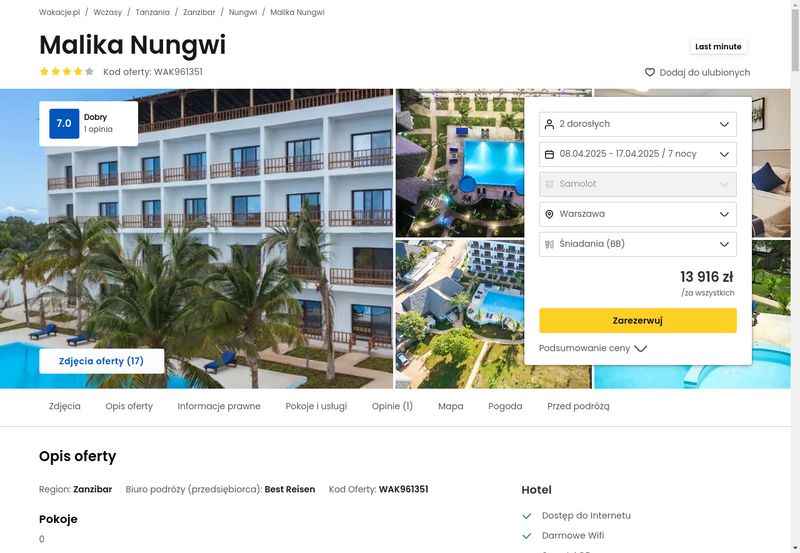The height and width of the screenshot is (553, 800).
Task: Click the checkmark next to Darmowe Wifi
Action: pos(527,536)
